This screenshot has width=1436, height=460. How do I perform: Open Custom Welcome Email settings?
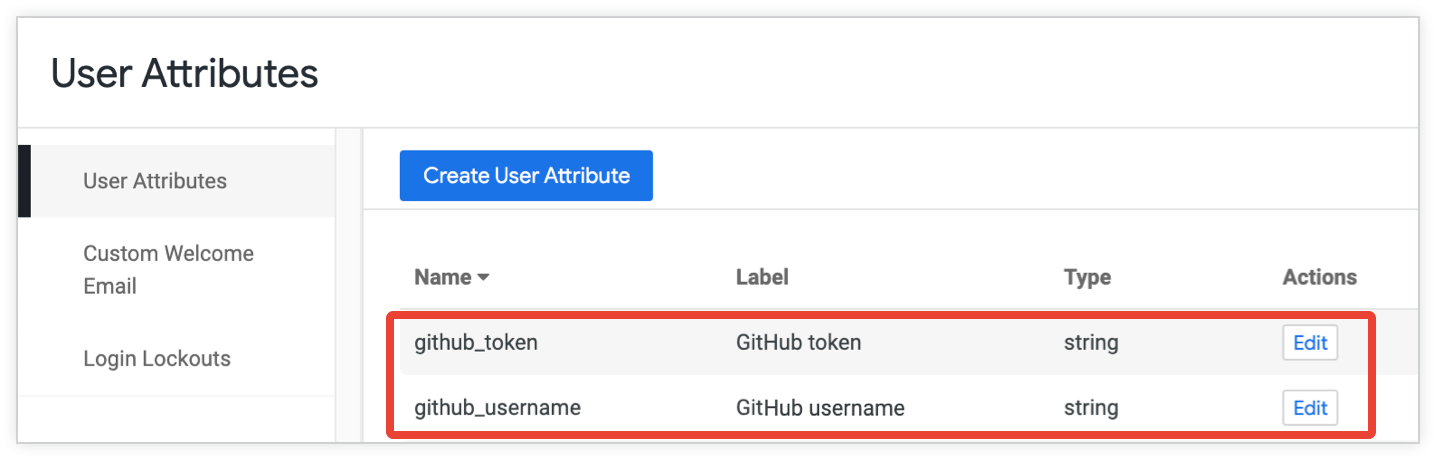[168, 269]
